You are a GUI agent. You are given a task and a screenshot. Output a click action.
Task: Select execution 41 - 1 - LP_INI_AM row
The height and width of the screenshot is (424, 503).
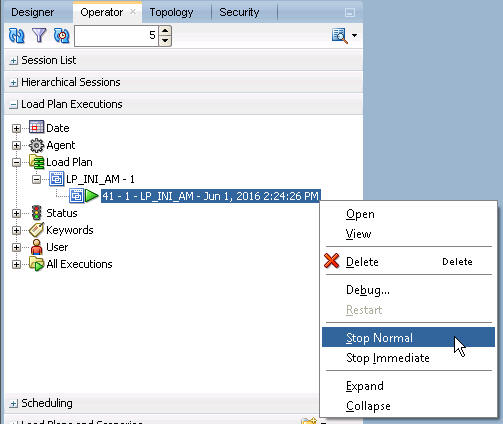tap(211, 196)
